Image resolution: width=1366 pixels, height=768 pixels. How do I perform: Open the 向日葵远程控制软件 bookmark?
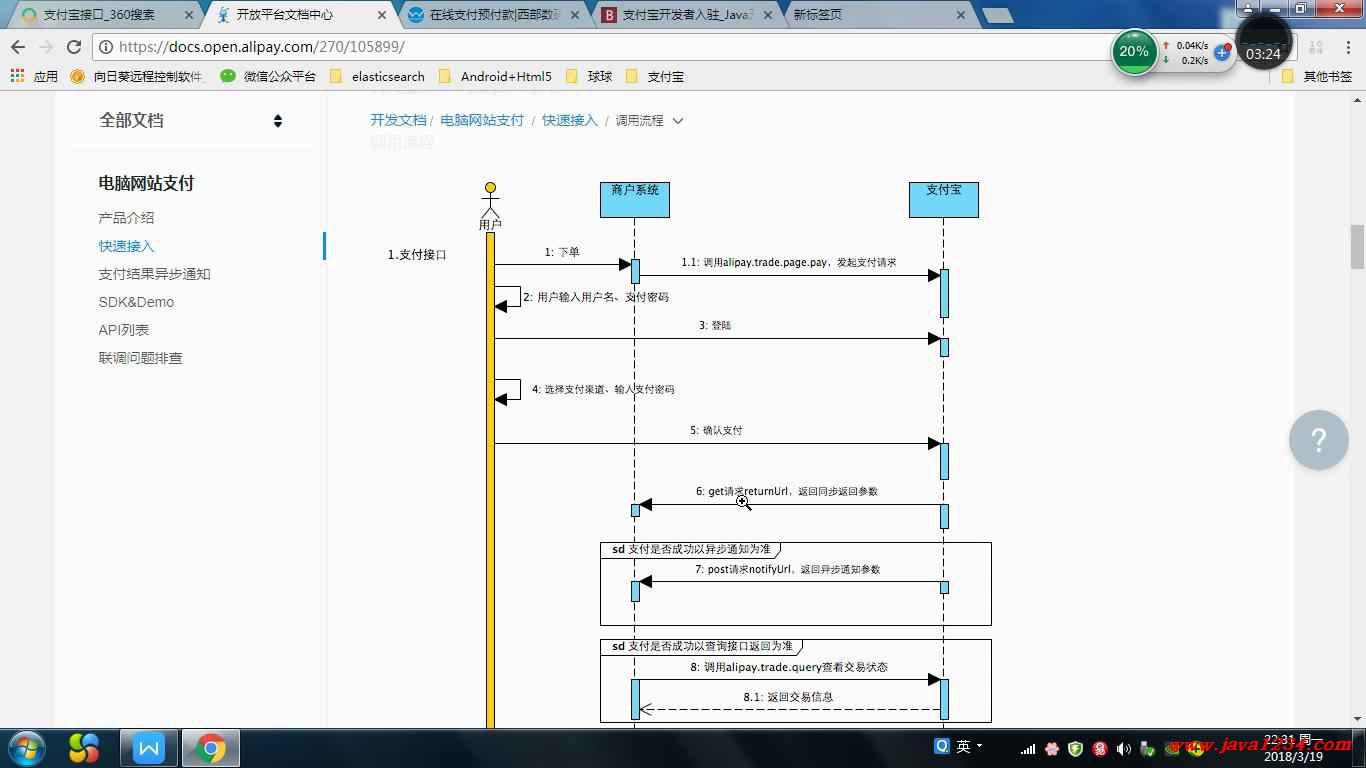coord(137,76)
